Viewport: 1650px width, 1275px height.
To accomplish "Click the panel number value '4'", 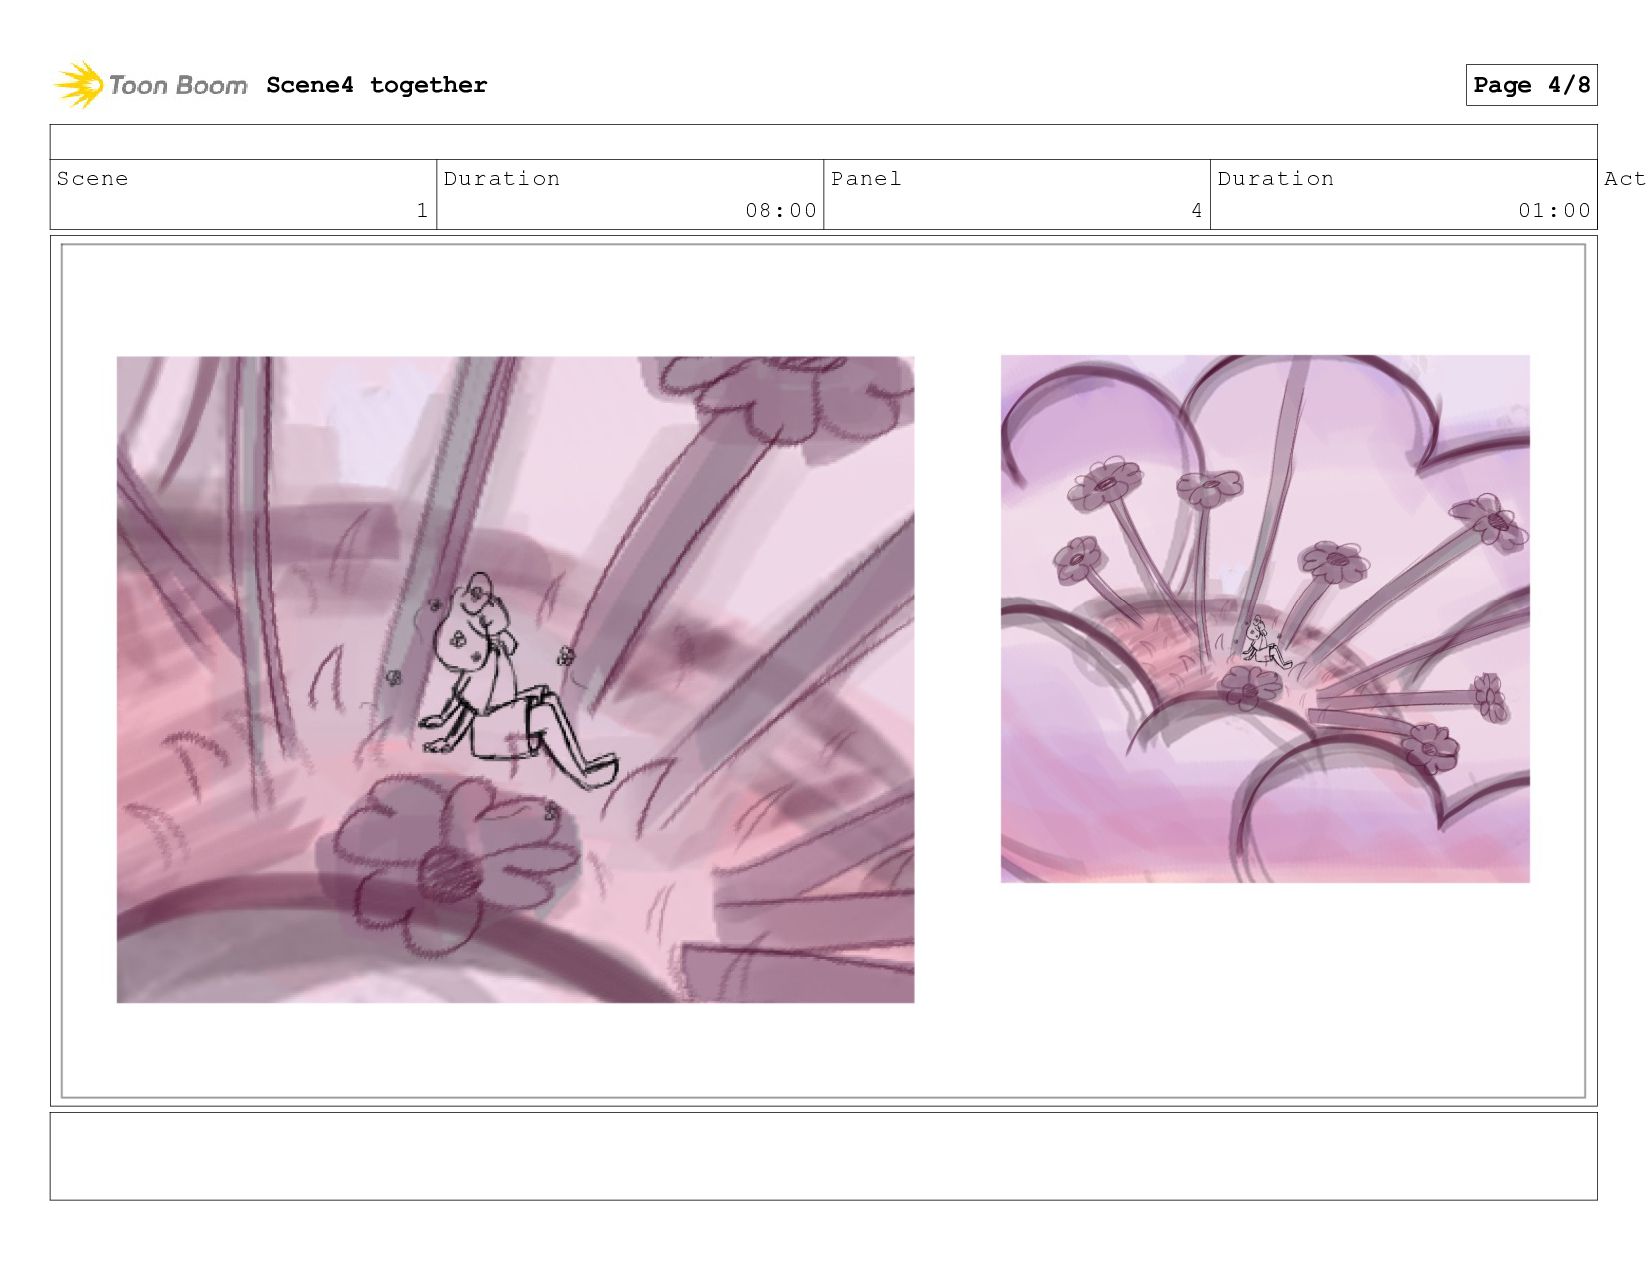I will tap(1197, 210).
